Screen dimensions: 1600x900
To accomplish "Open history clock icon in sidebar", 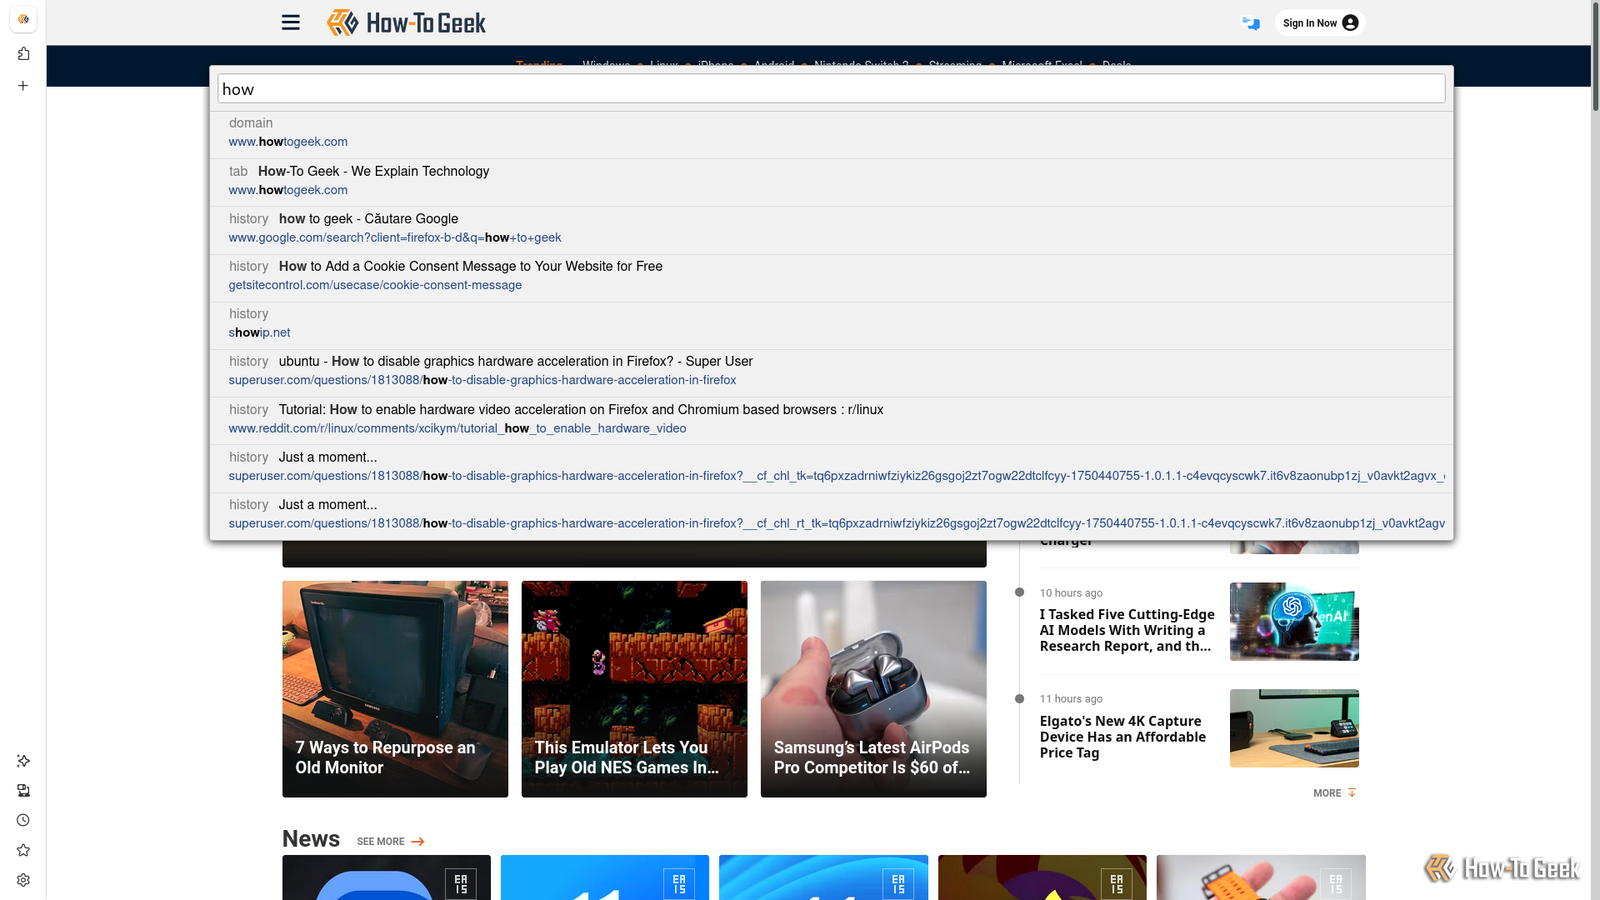I will click(23, 820).
